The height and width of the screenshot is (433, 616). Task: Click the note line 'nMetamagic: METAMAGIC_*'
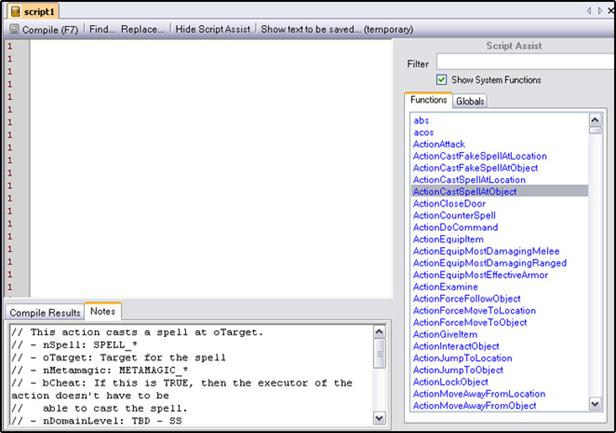pyautogui.click(x=115, y=370)
